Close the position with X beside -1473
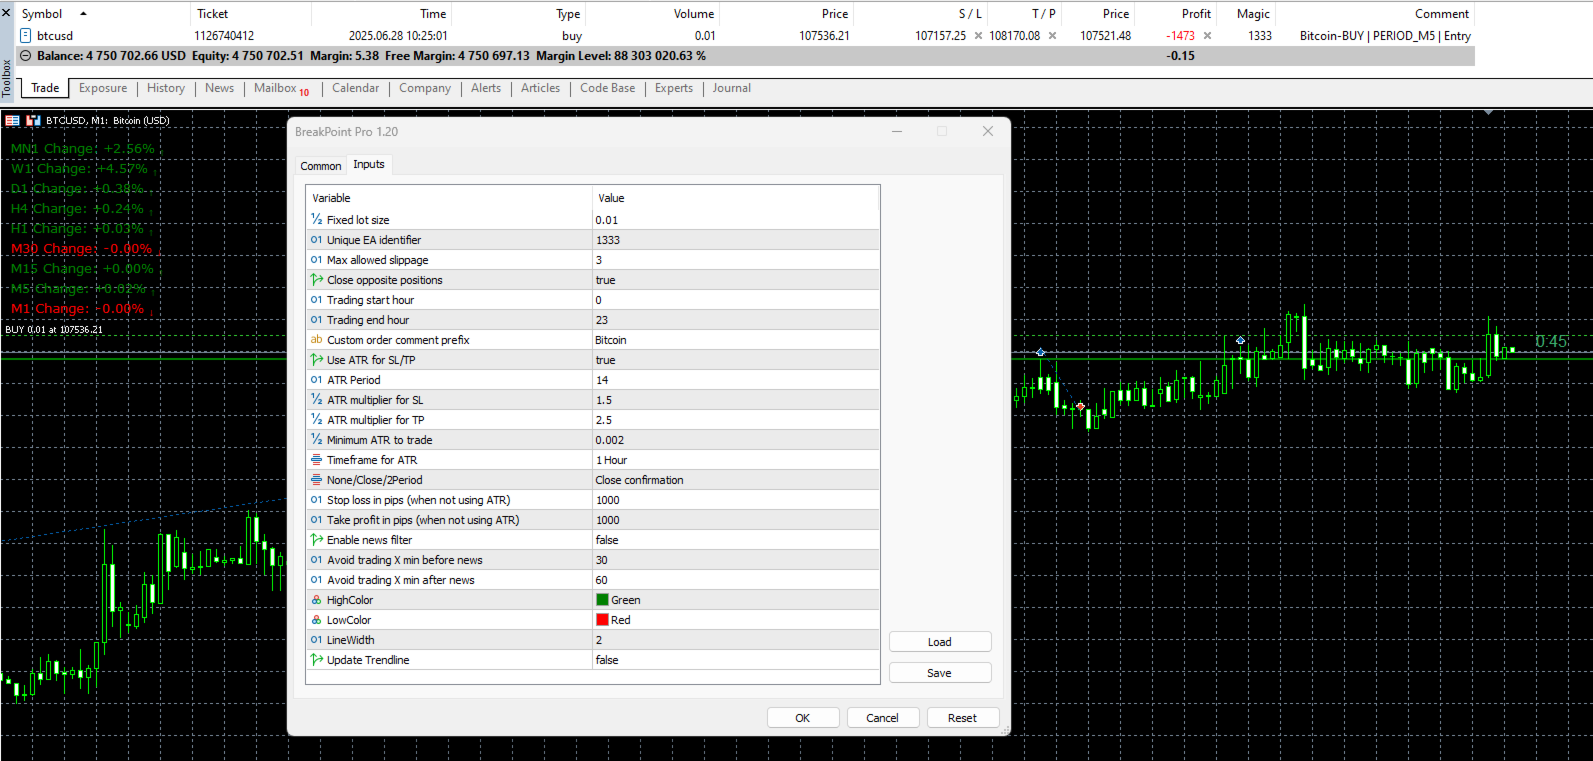The height and width of the screenshot is (761, 1593). 1207,36
